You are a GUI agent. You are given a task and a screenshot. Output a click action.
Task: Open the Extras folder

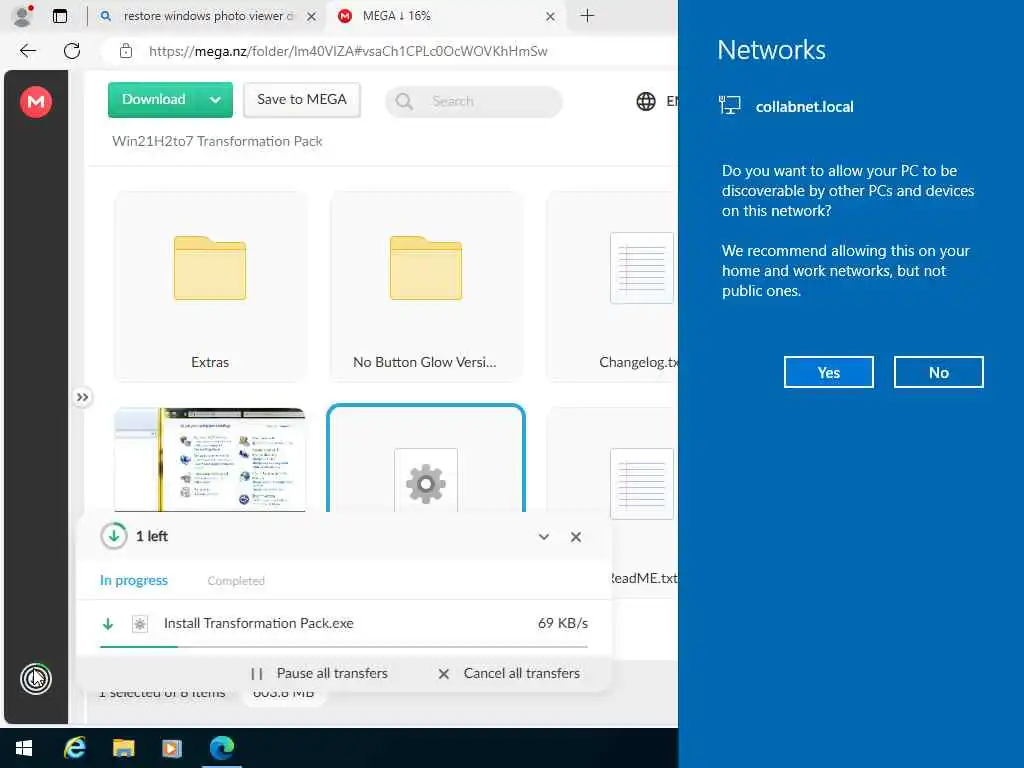[210, 286]
